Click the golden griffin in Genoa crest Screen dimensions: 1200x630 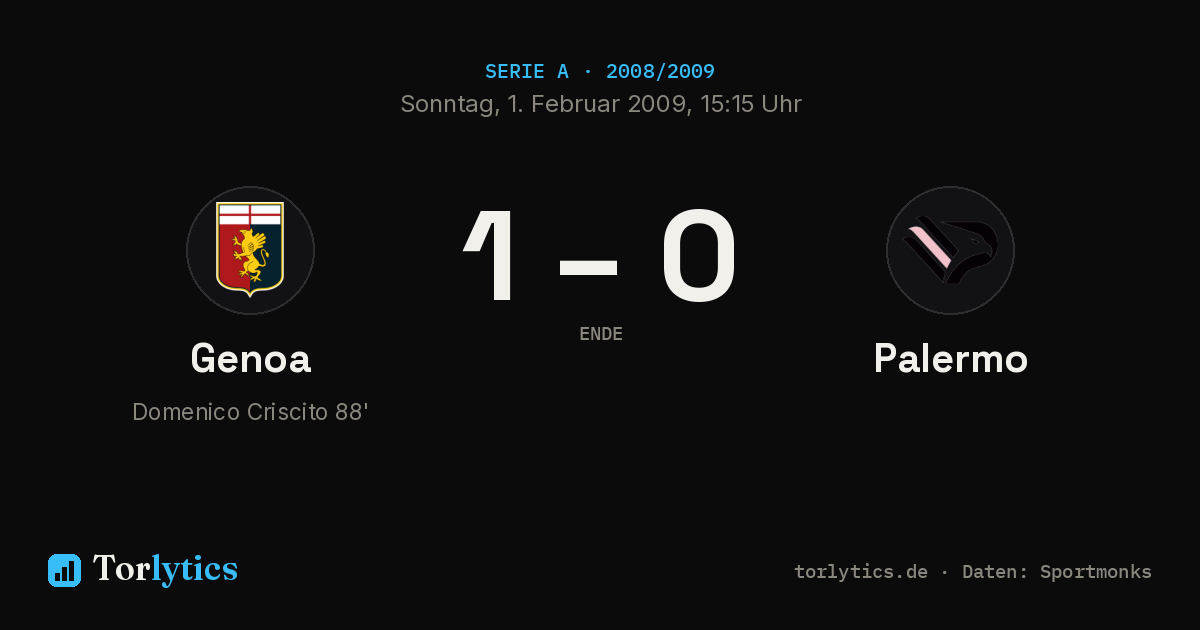250,255
